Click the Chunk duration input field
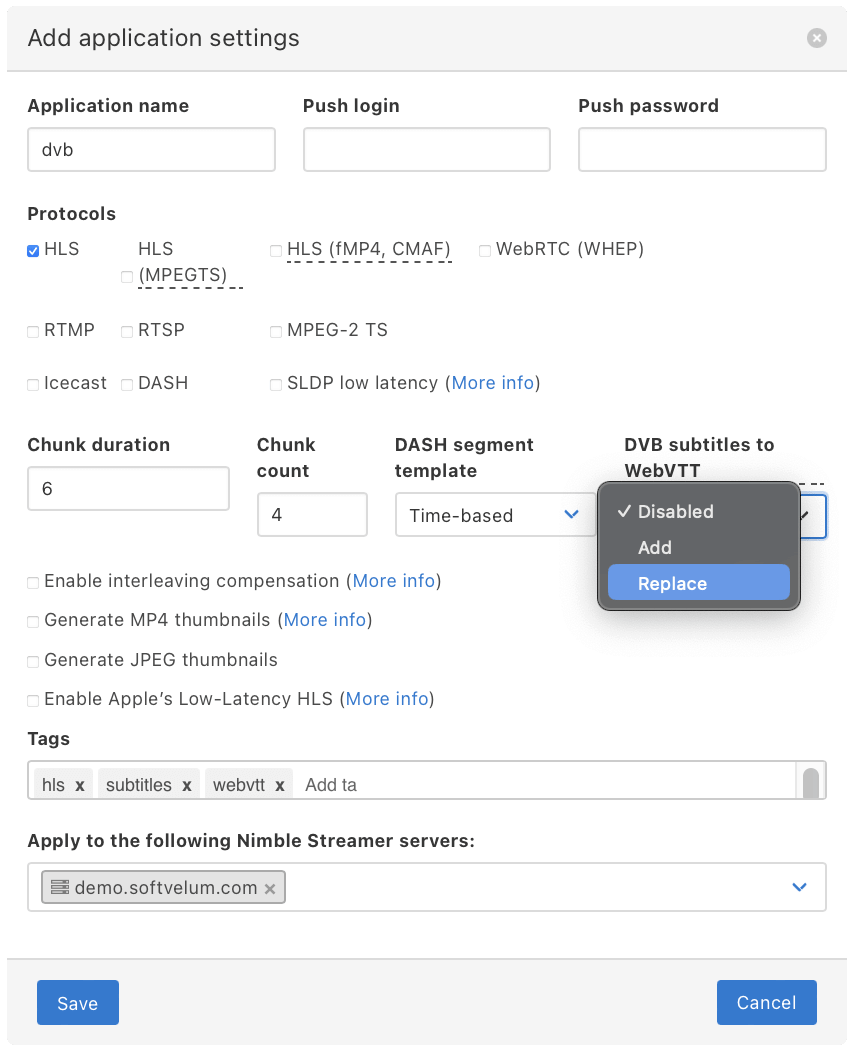The image size is (858, 1052). 128,488
